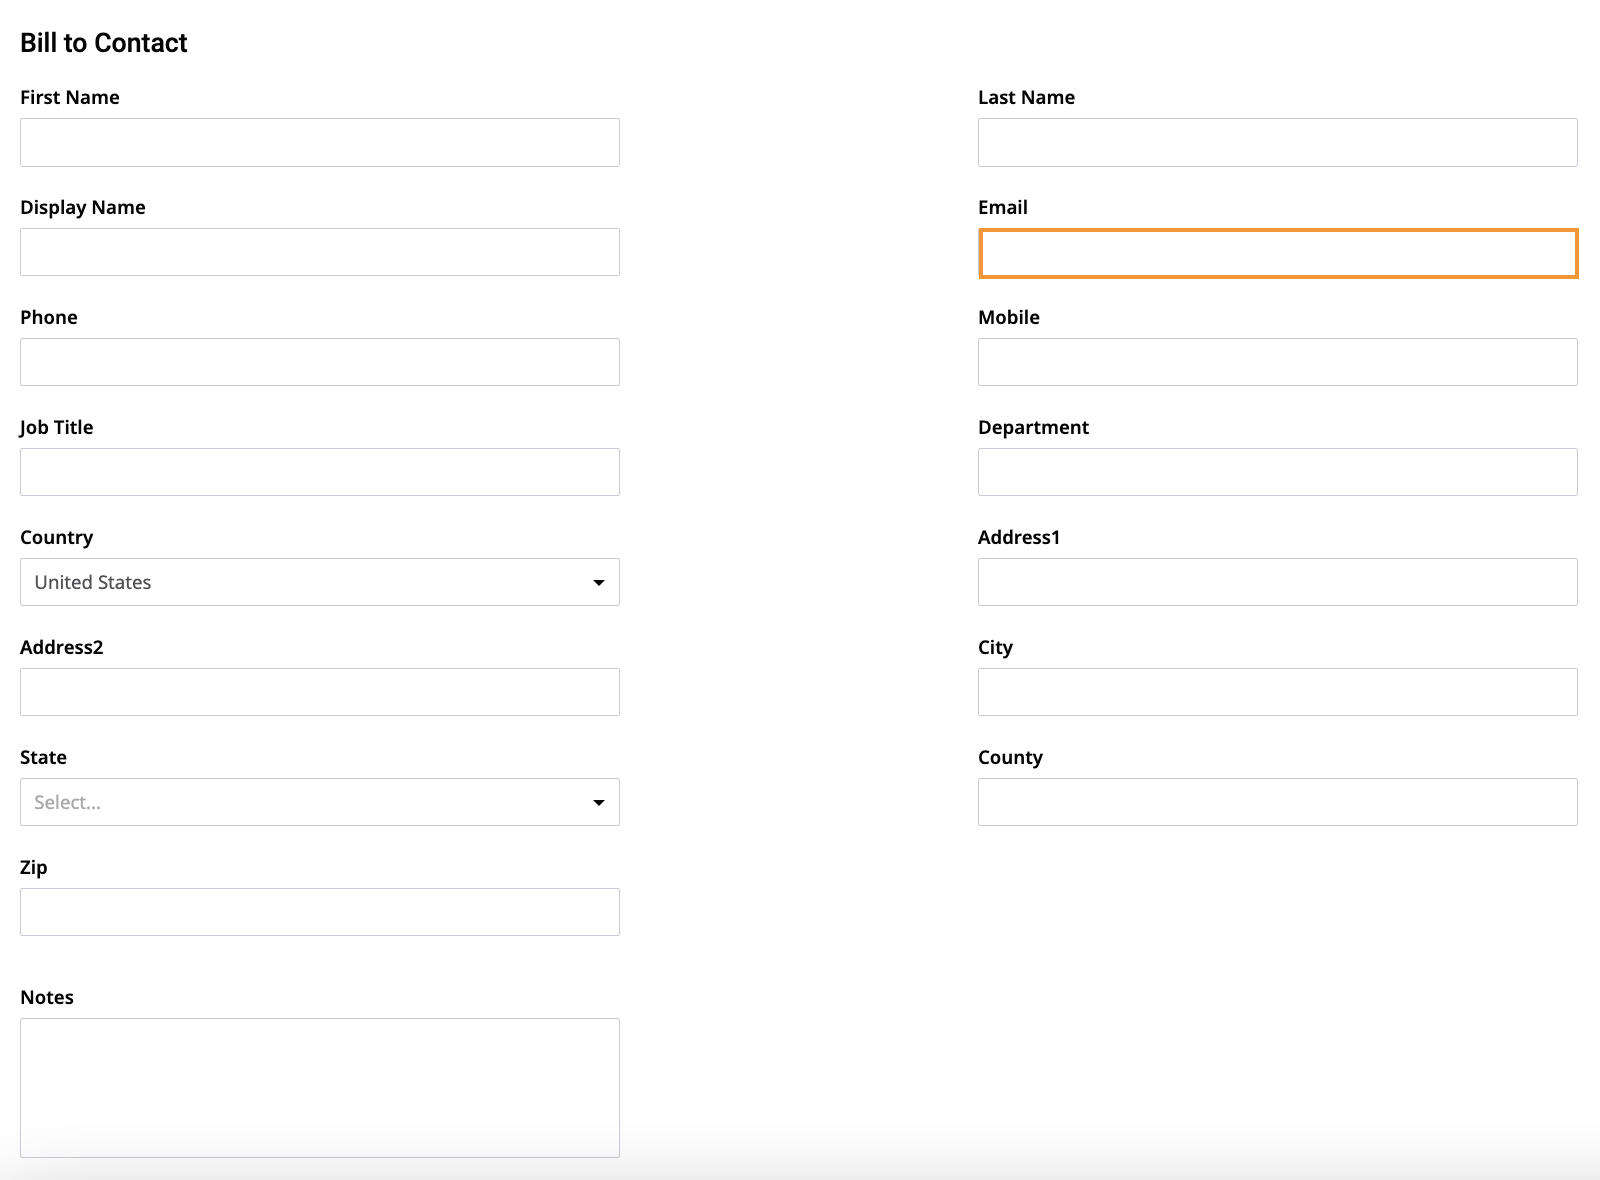Focus the Last Name text box
The image size is (1600, 1180).
point(1278,142)
